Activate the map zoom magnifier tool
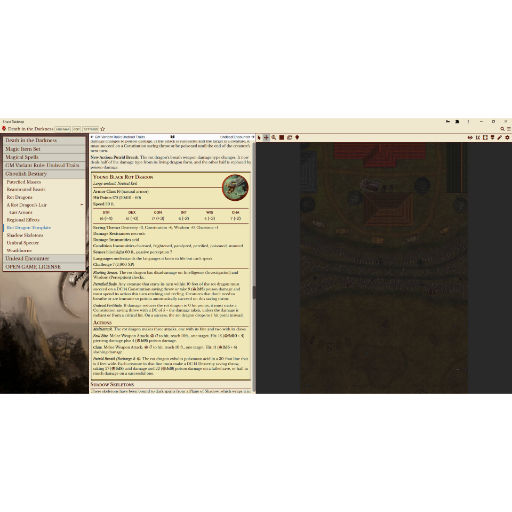This screenshot has width=512, height=512. pos(274,137)
